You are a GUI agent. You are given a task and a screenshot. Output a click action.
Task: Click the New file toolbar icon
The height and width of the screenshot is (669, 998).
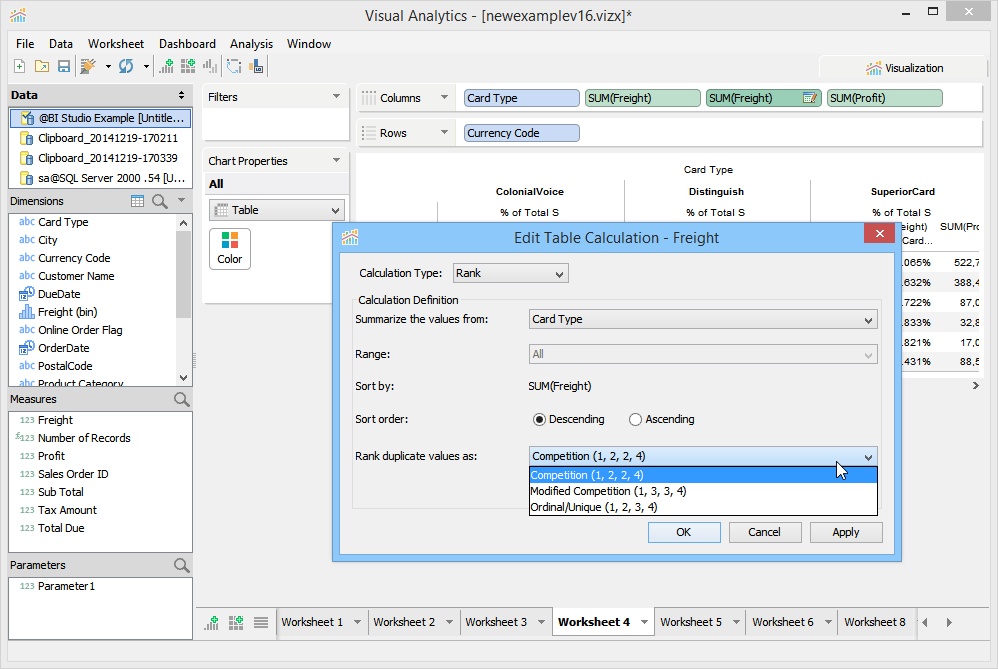[x=20, y=67]
